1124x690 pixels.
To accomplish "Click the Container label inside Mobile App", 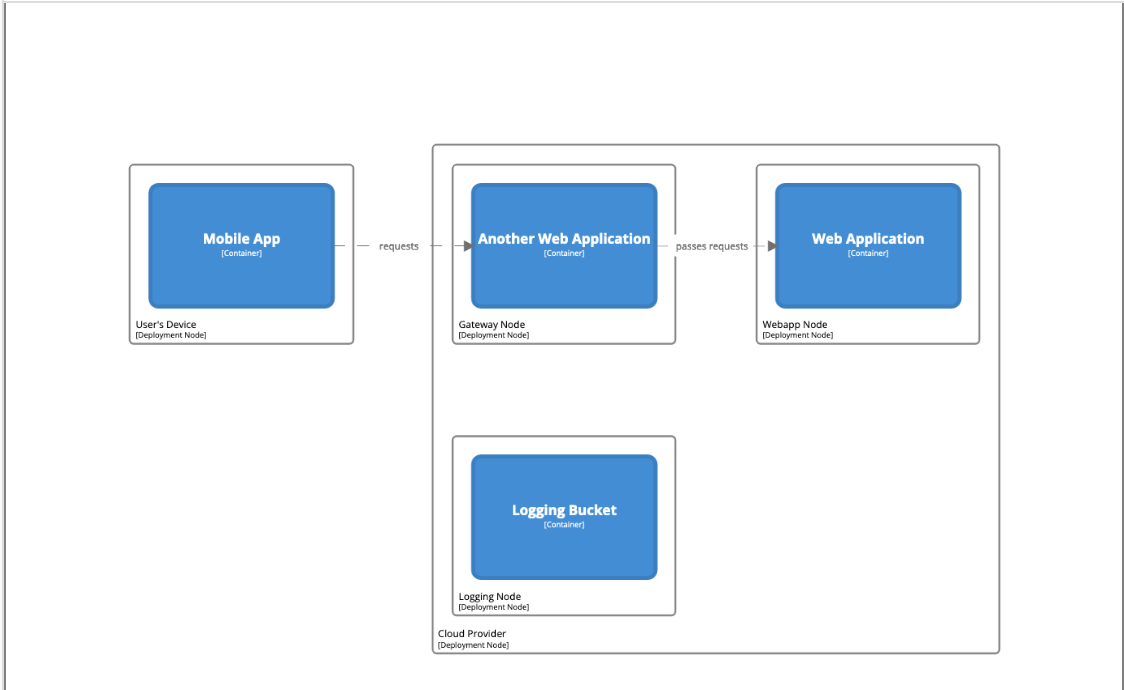I will [241, 254].
